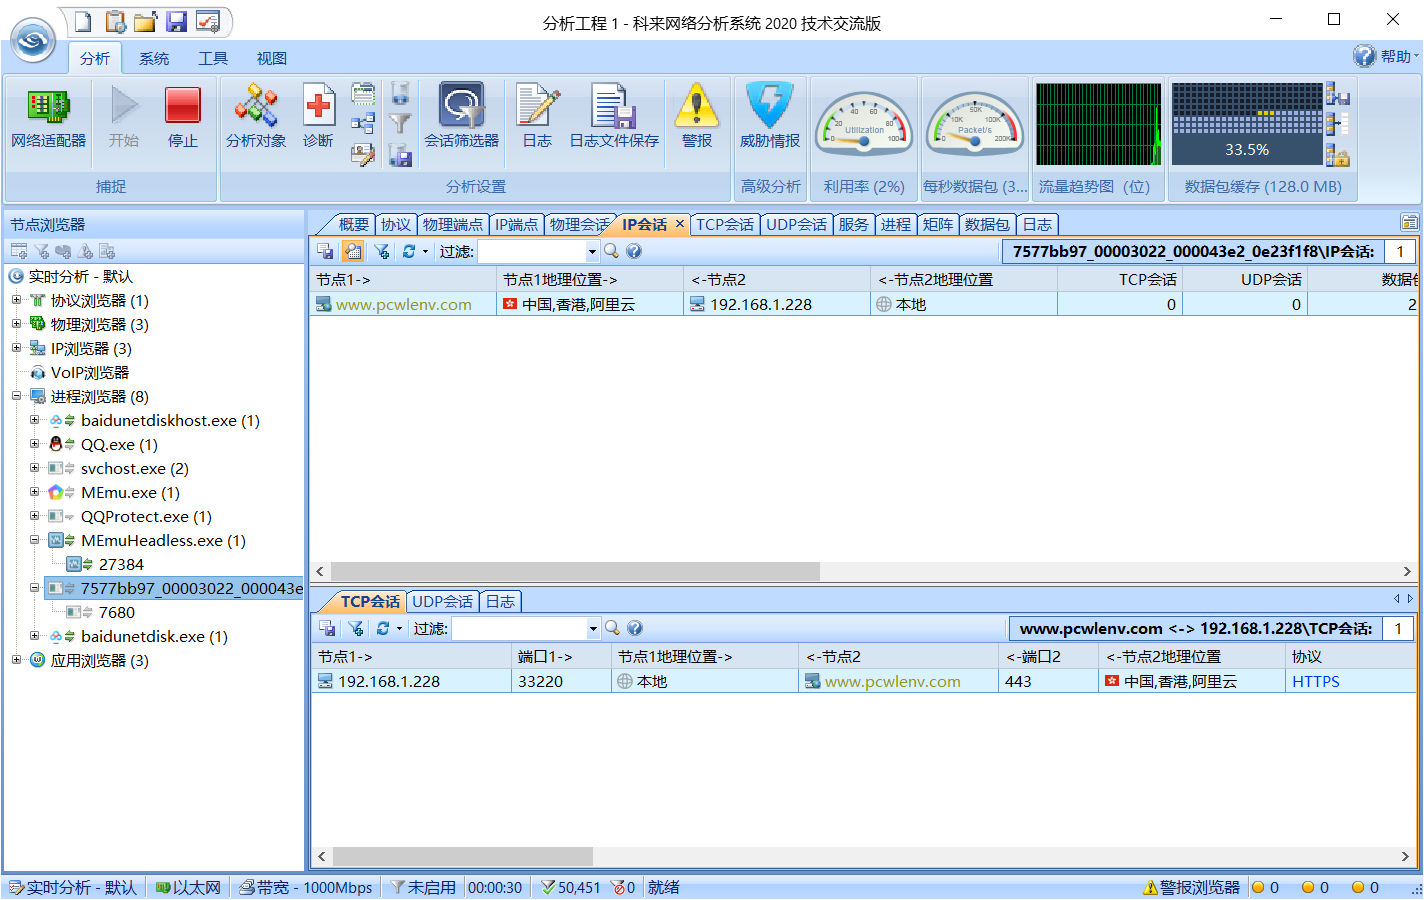Switch to the 概要 view tab
The width and height of the screenshot is (1424, 900).
(354, 225)
